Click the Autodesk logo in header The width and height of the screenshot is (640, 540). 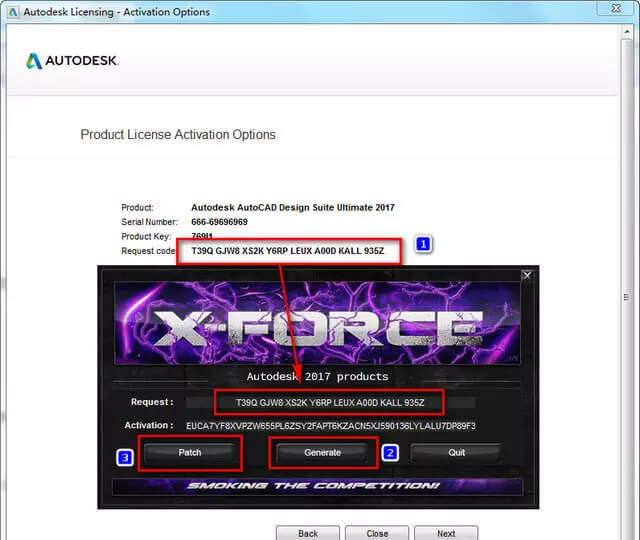(x=72, y=61)
